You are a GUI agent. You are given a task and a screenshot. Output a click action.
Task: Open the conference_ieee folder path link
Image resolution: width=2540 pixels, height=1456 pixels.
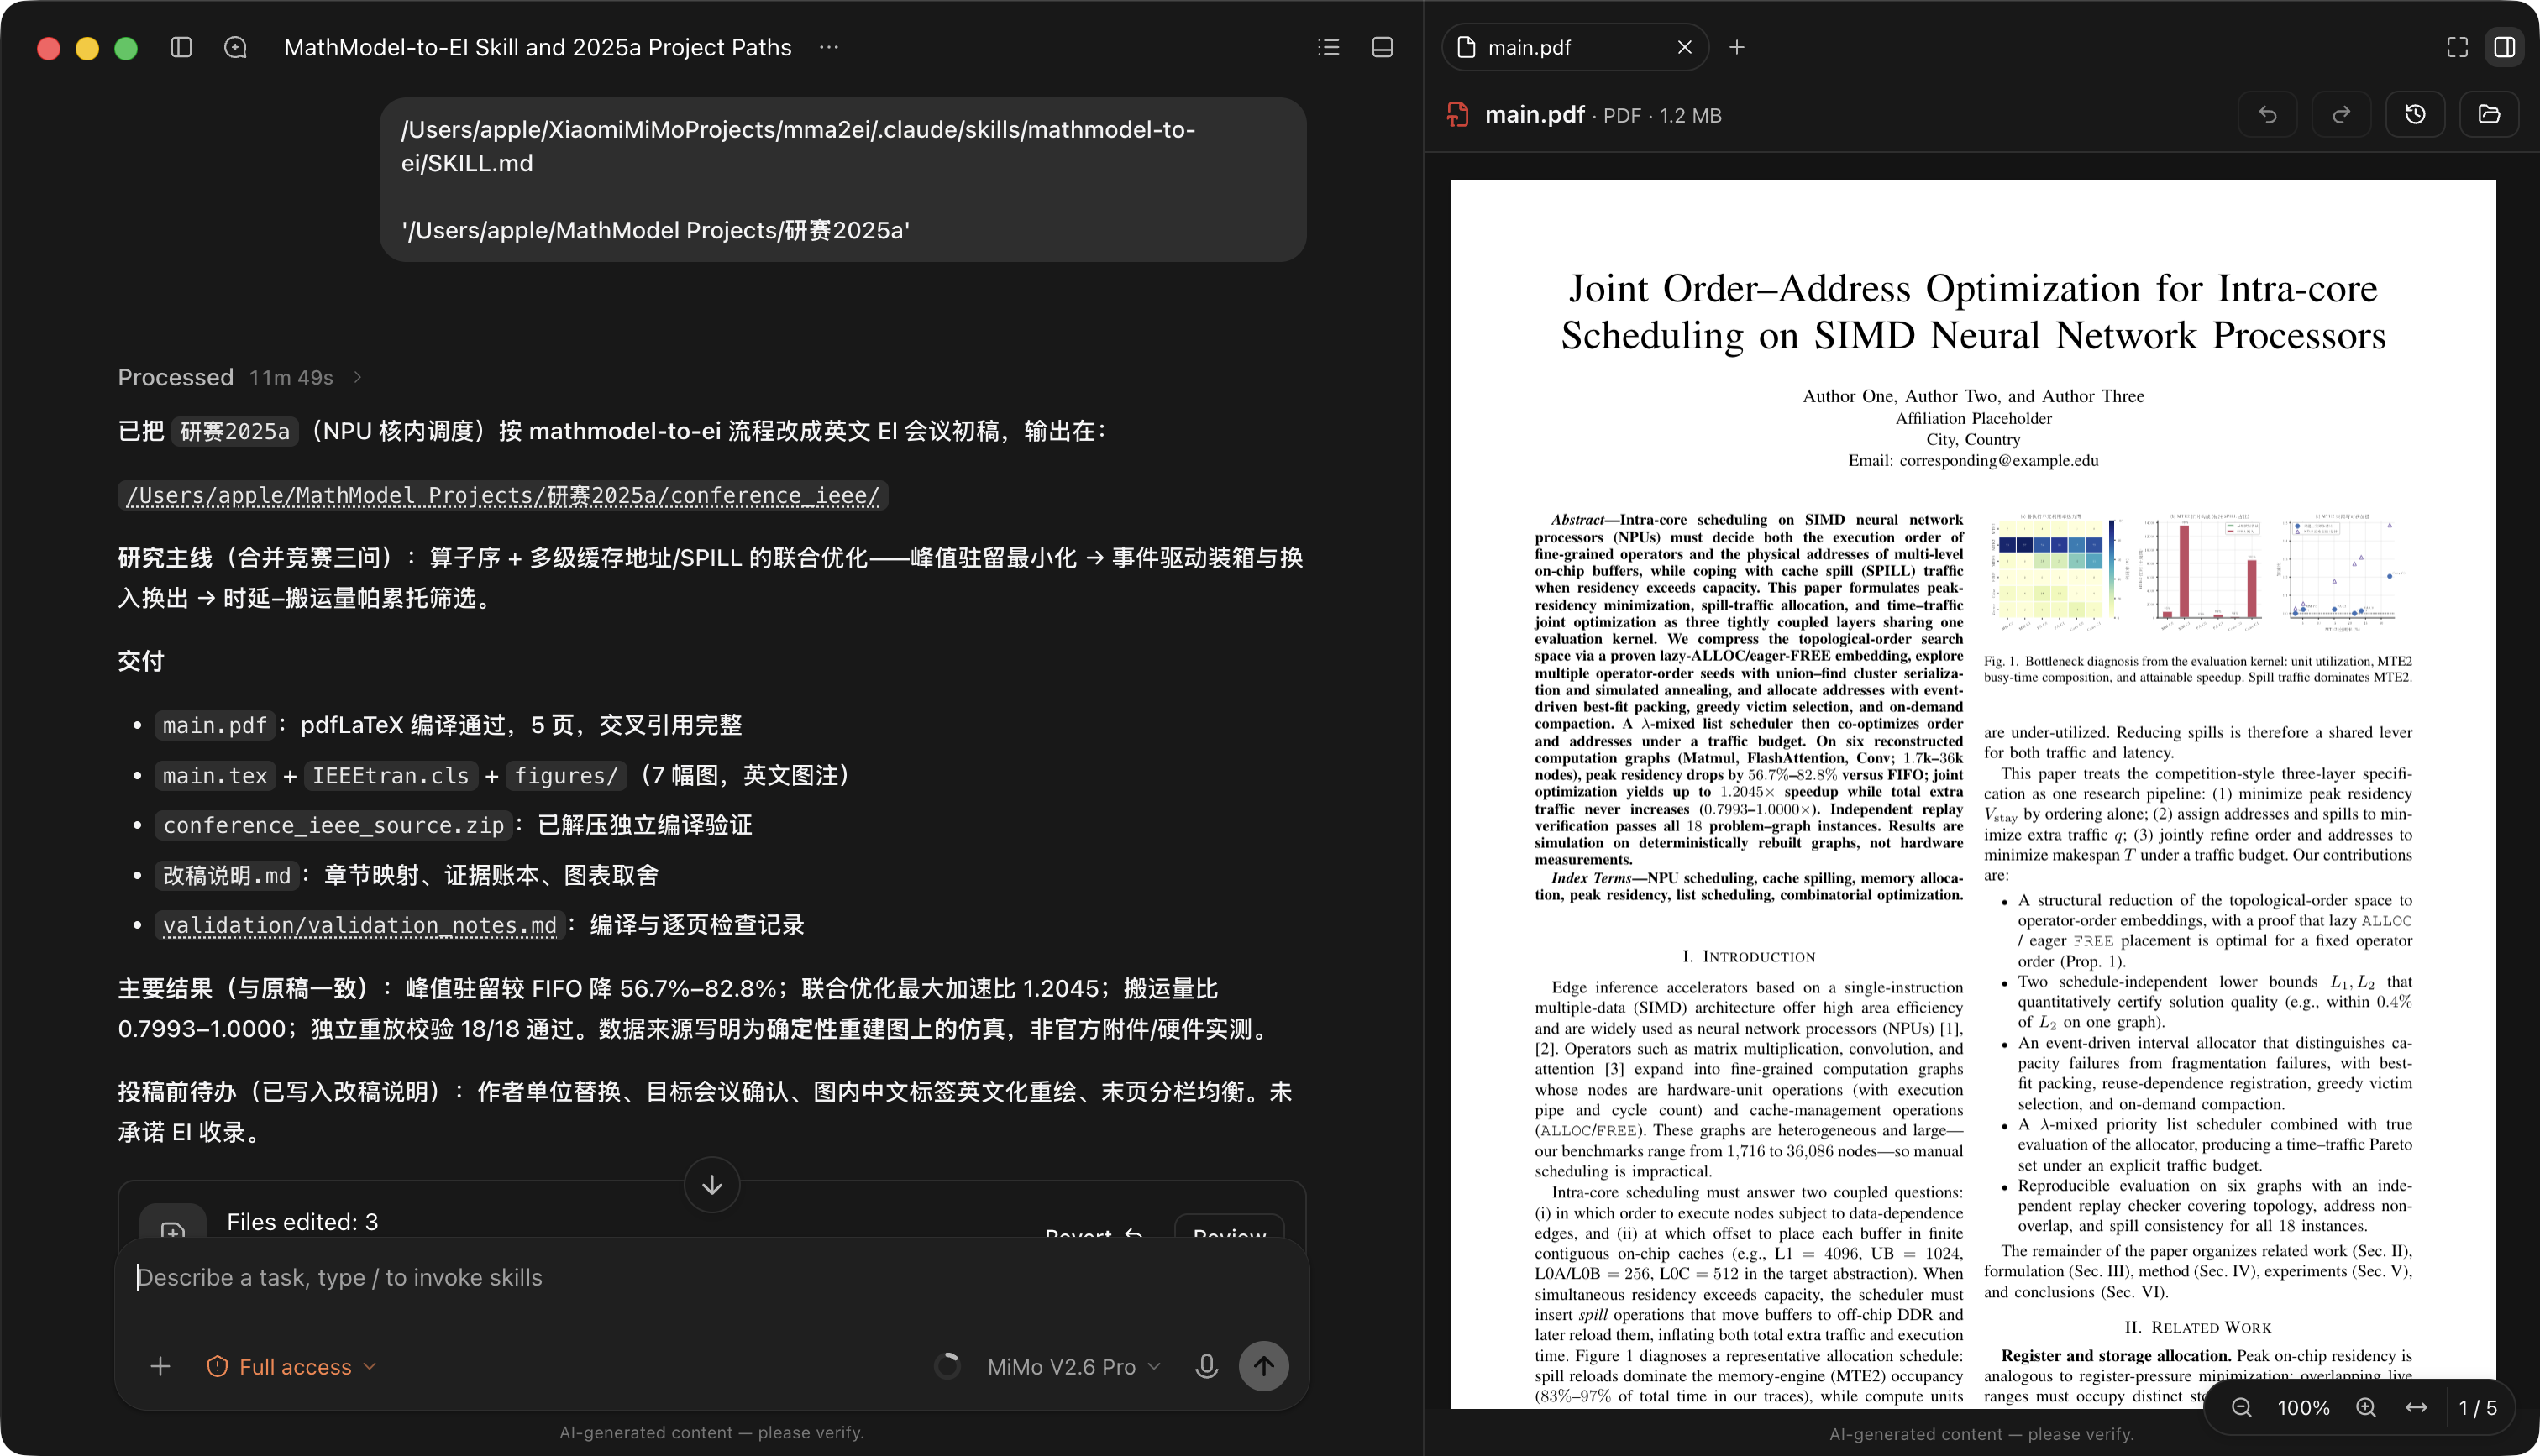coord(503,495)
